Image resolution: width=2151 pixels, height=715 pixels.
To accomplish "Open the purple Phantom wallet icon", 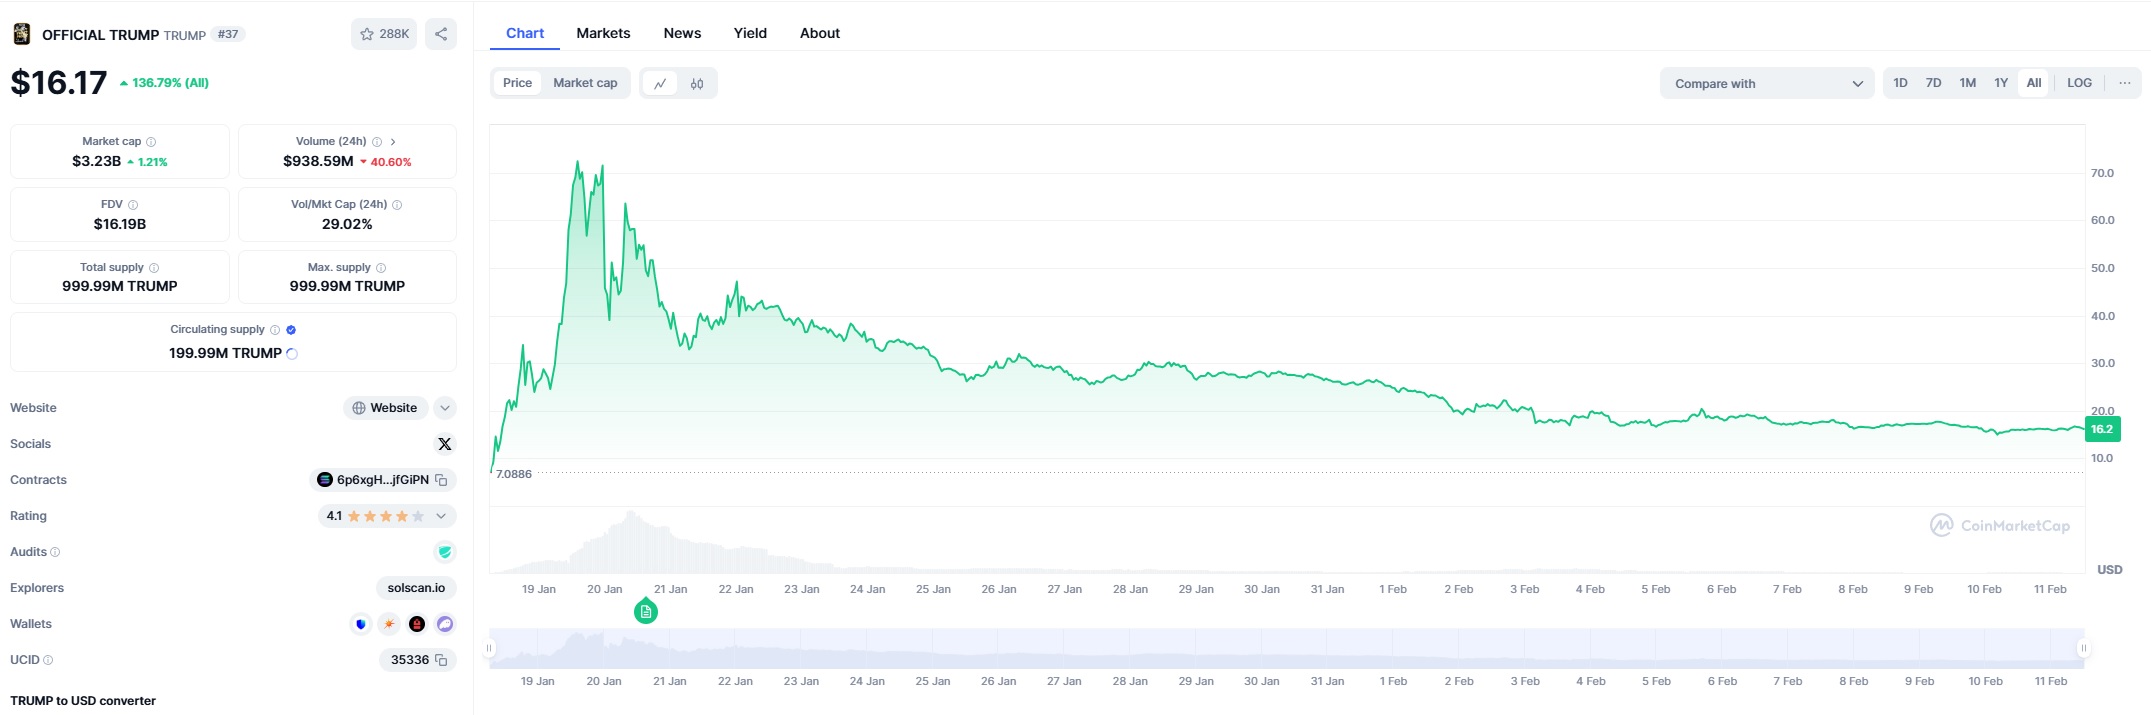I will (x=445, y=624).
